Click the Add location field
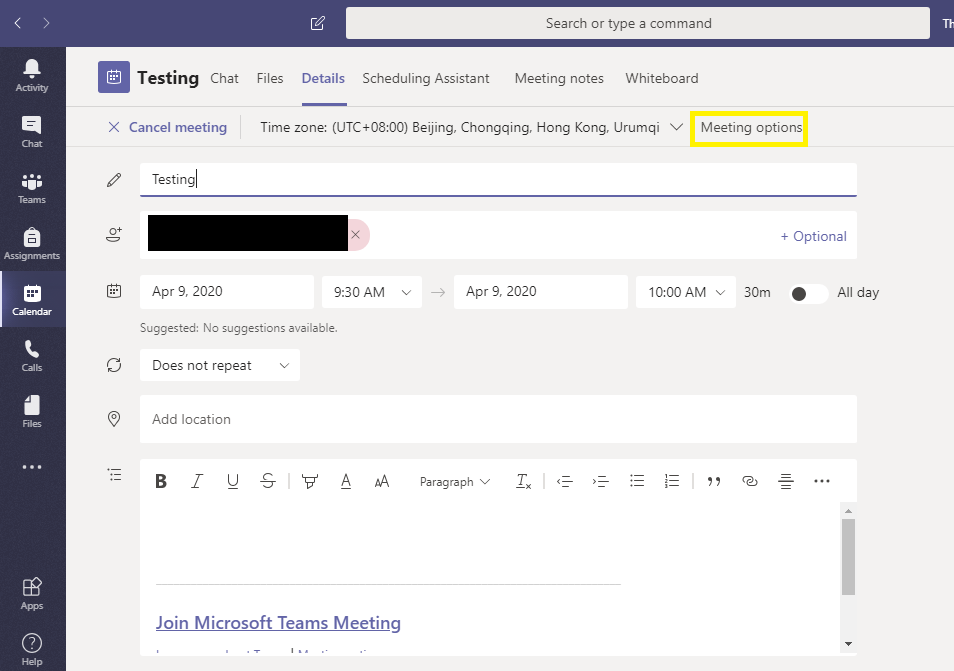The width and height of the screenshot is (954, 671). click(498, 419)
